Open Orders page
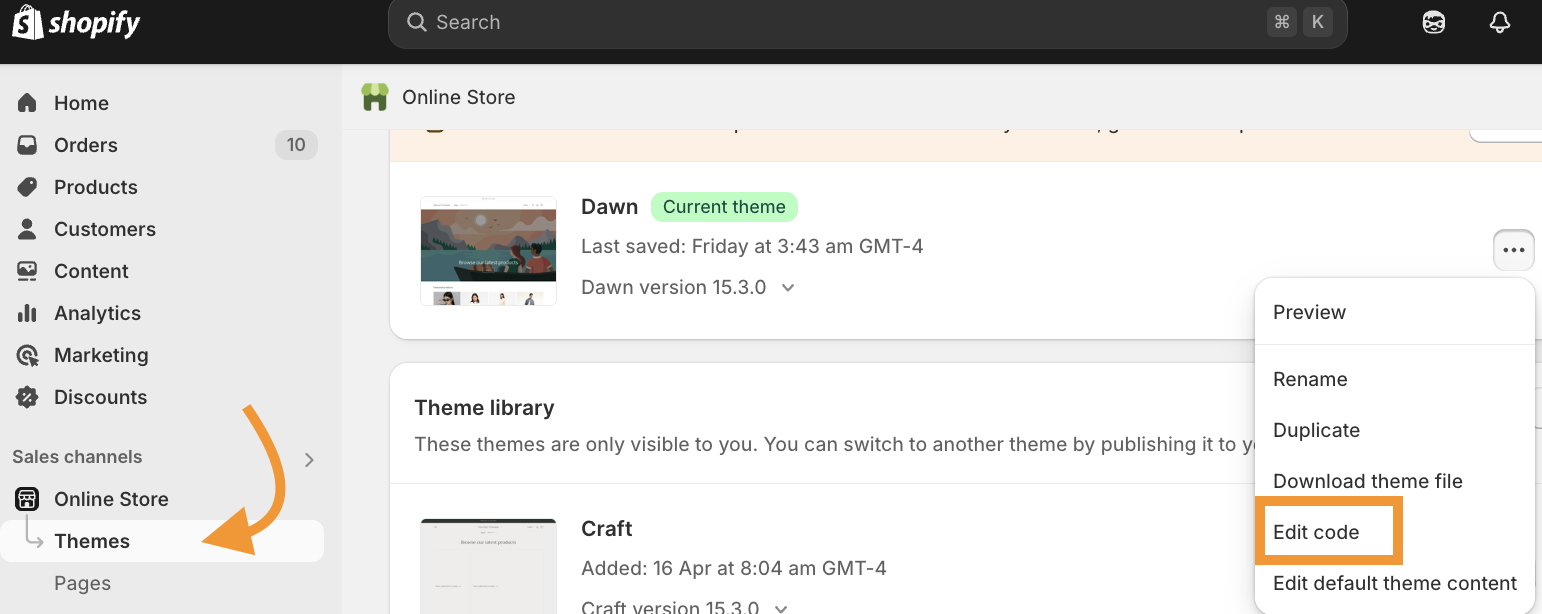 click(86, 145)
